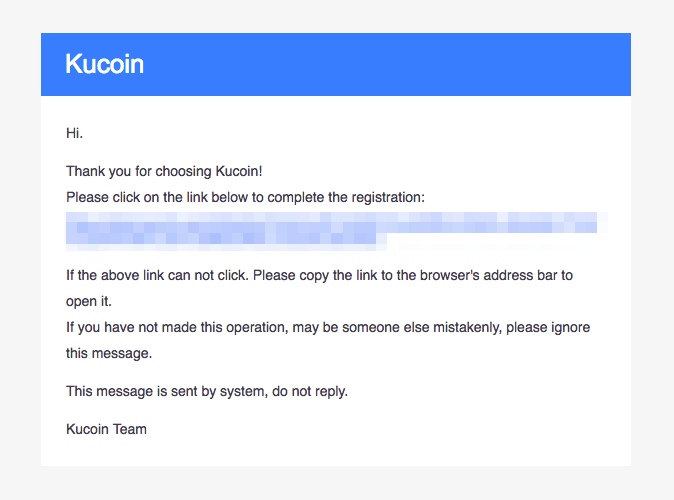Select the "Hi." greeting text
Screen dimensions: 674x500
(74, 133)
